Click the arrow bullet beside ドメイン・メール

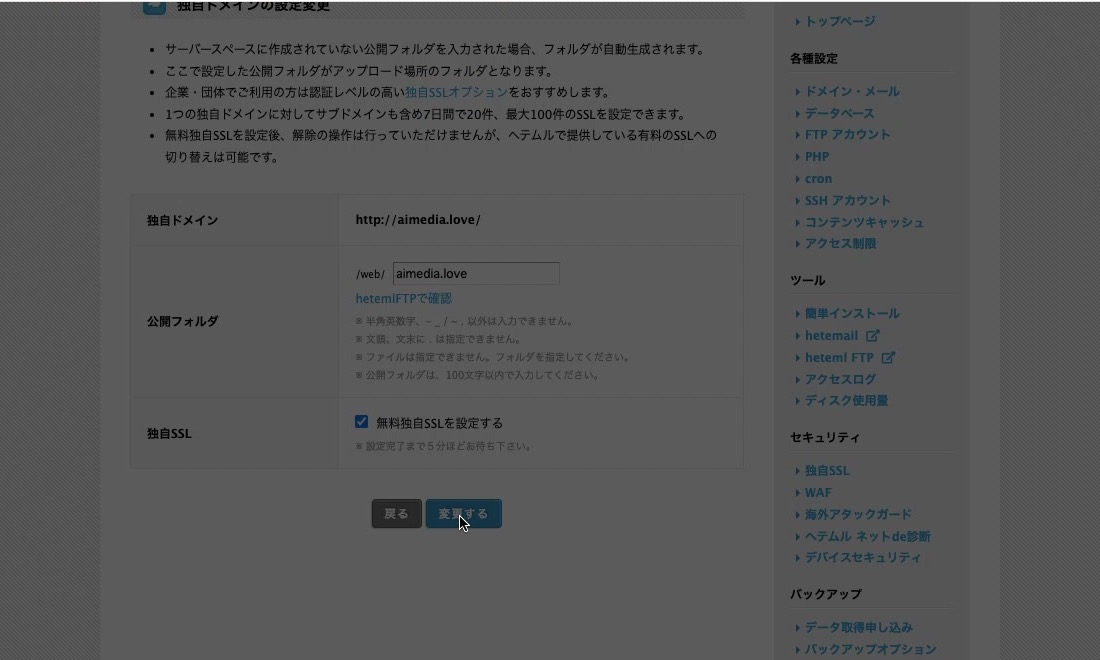[x=798, y=92]
